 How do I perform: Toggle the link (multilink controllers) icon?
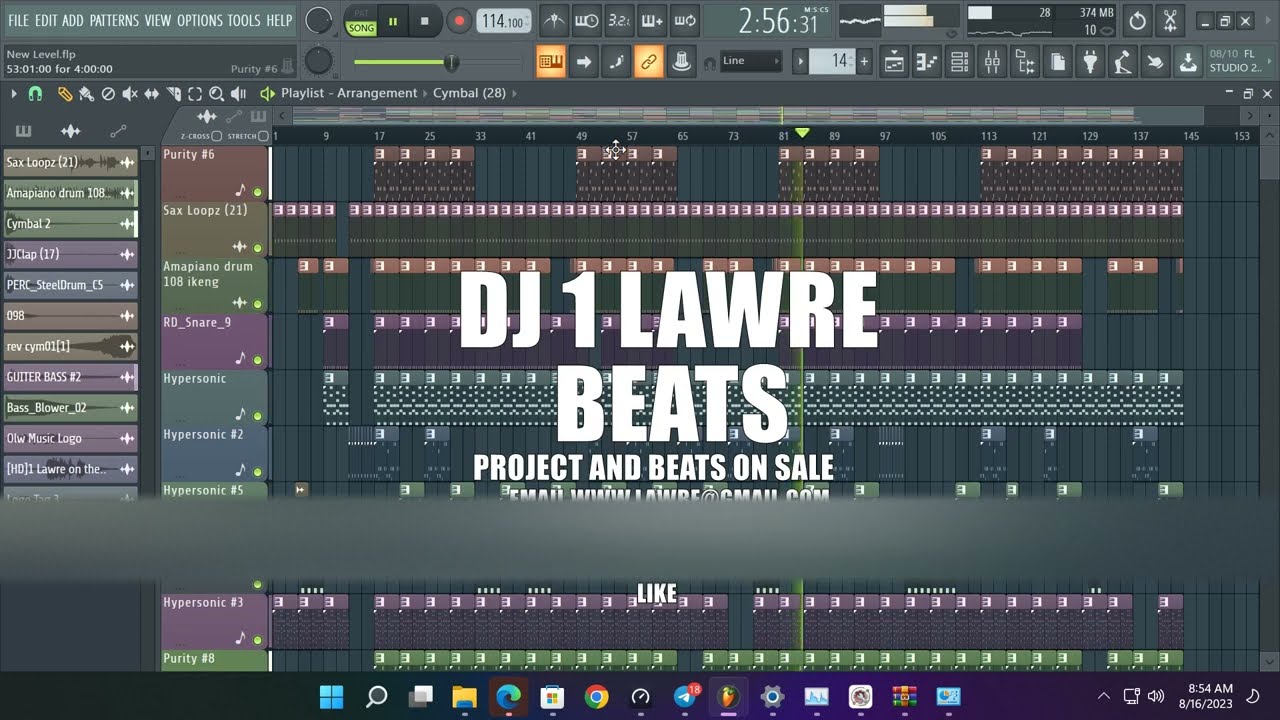[649, 62]
